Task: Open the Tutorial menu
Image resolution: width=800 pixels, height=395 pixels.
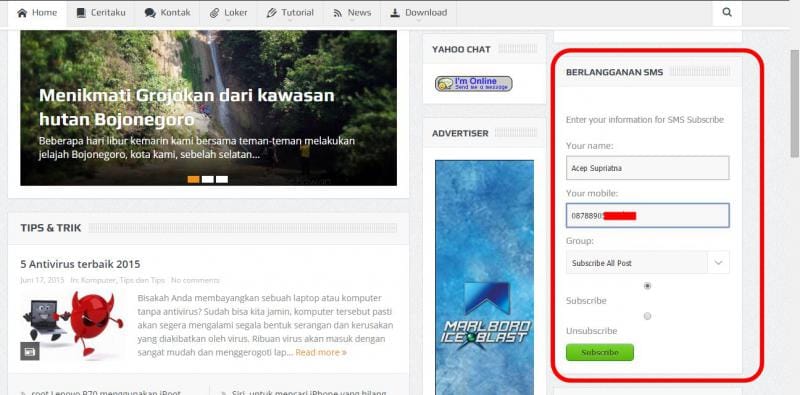Action: 289,13
